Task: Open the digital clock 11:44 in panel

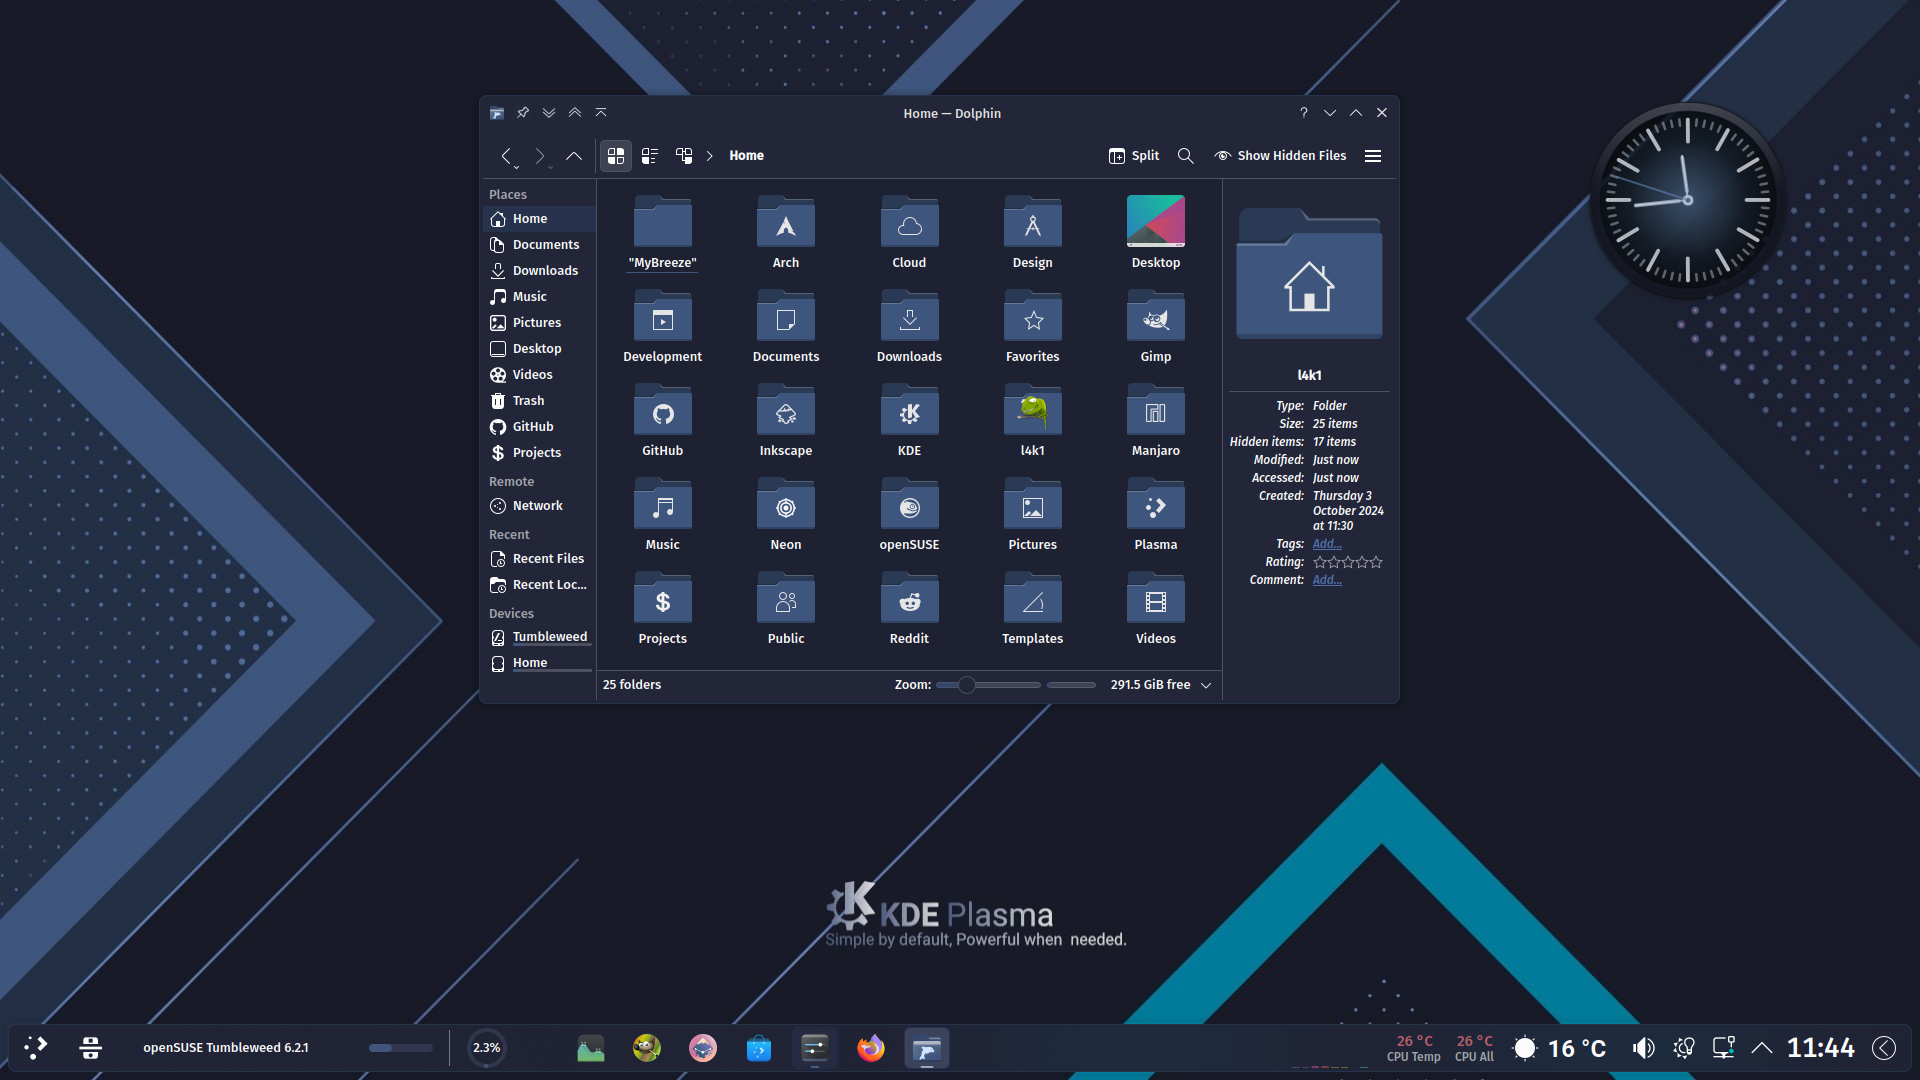Action: 1820,1048
